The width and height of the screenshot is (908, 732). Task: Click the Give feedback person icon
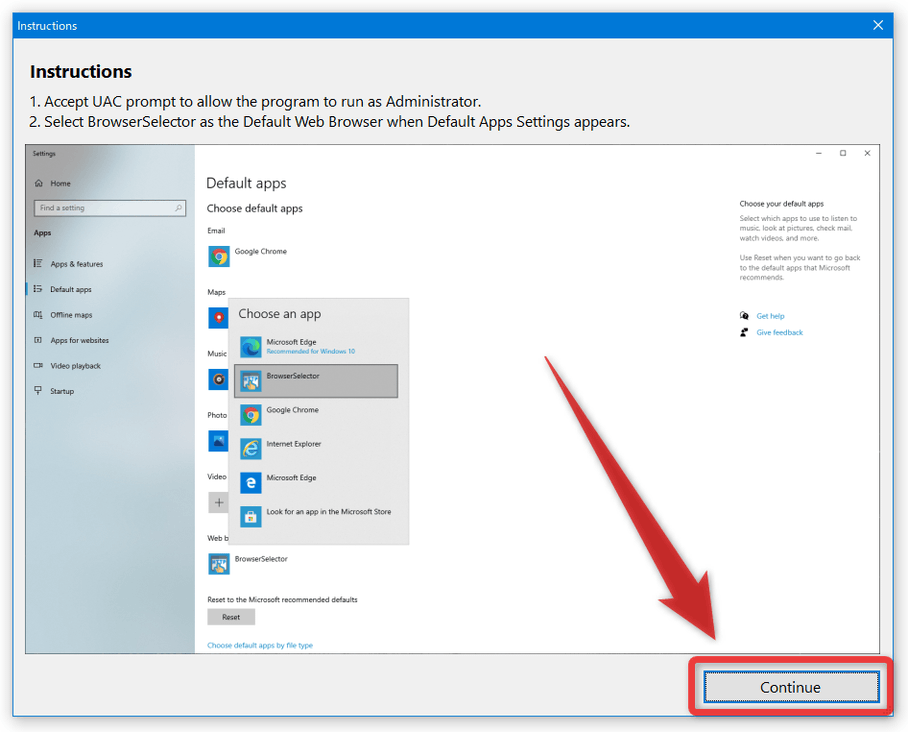coord(744,332)
